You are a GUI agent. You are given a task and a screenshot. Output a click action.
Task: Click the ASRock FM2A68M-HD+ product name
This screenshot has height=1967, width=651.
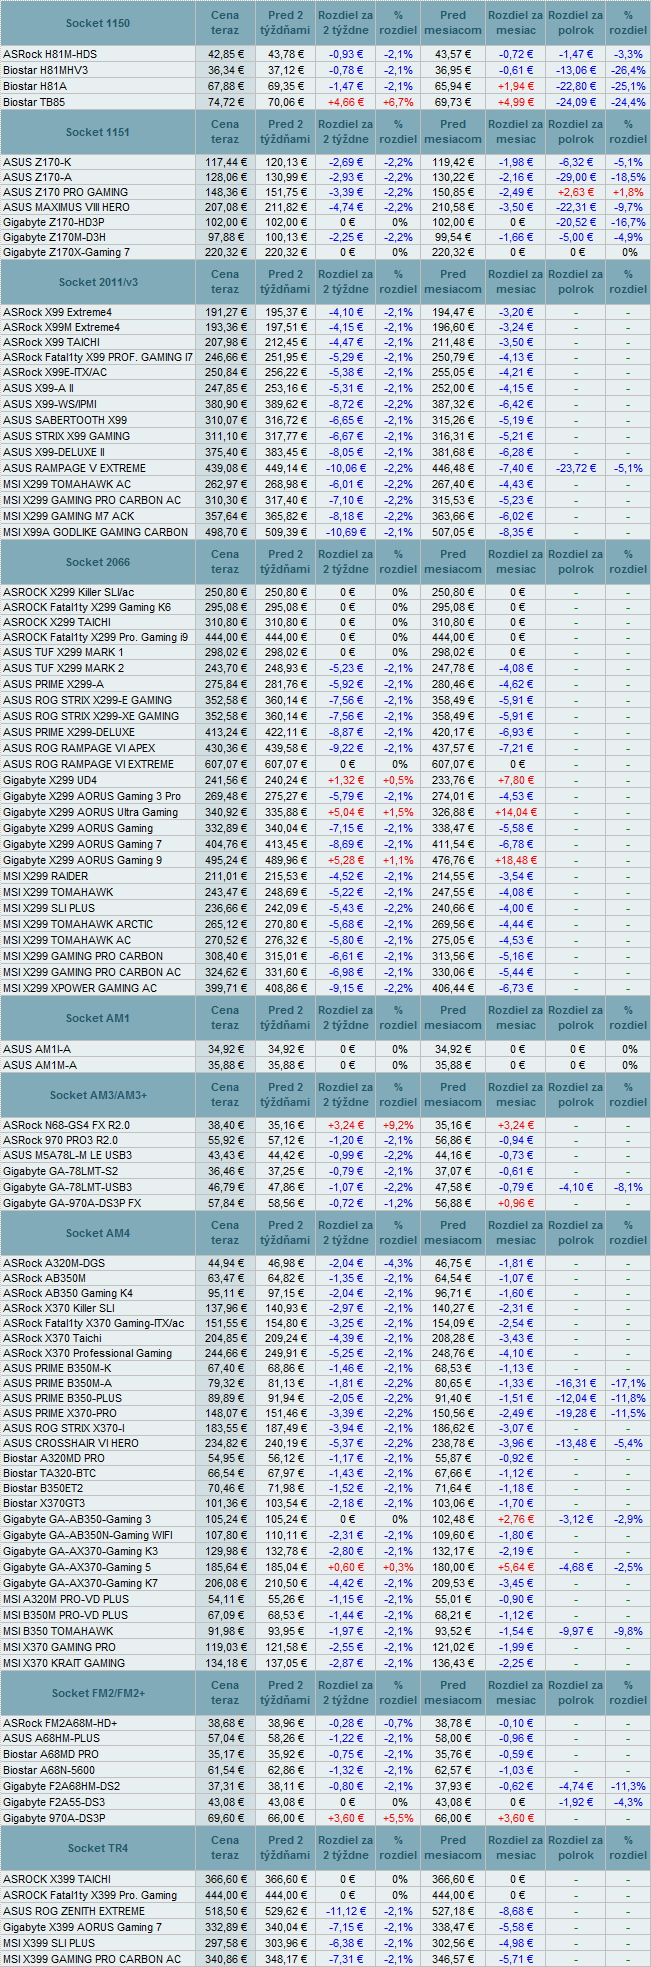pos(60,1723)
